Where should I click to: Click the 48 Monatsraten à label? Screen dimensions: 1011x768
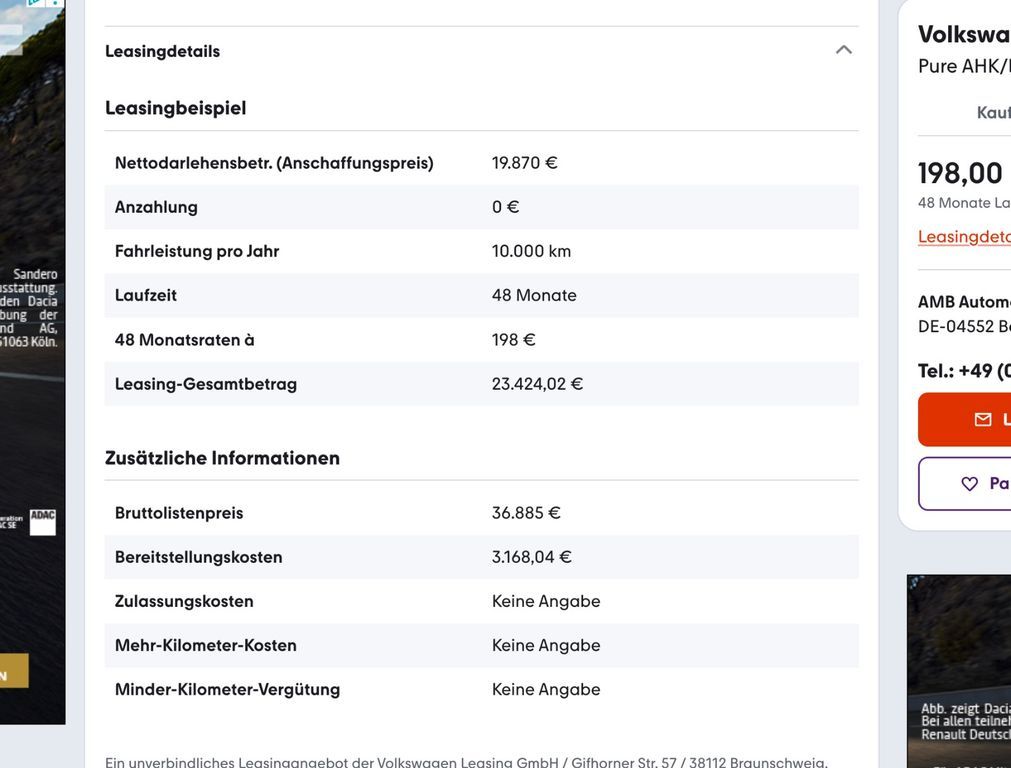[x=184, y=340]
